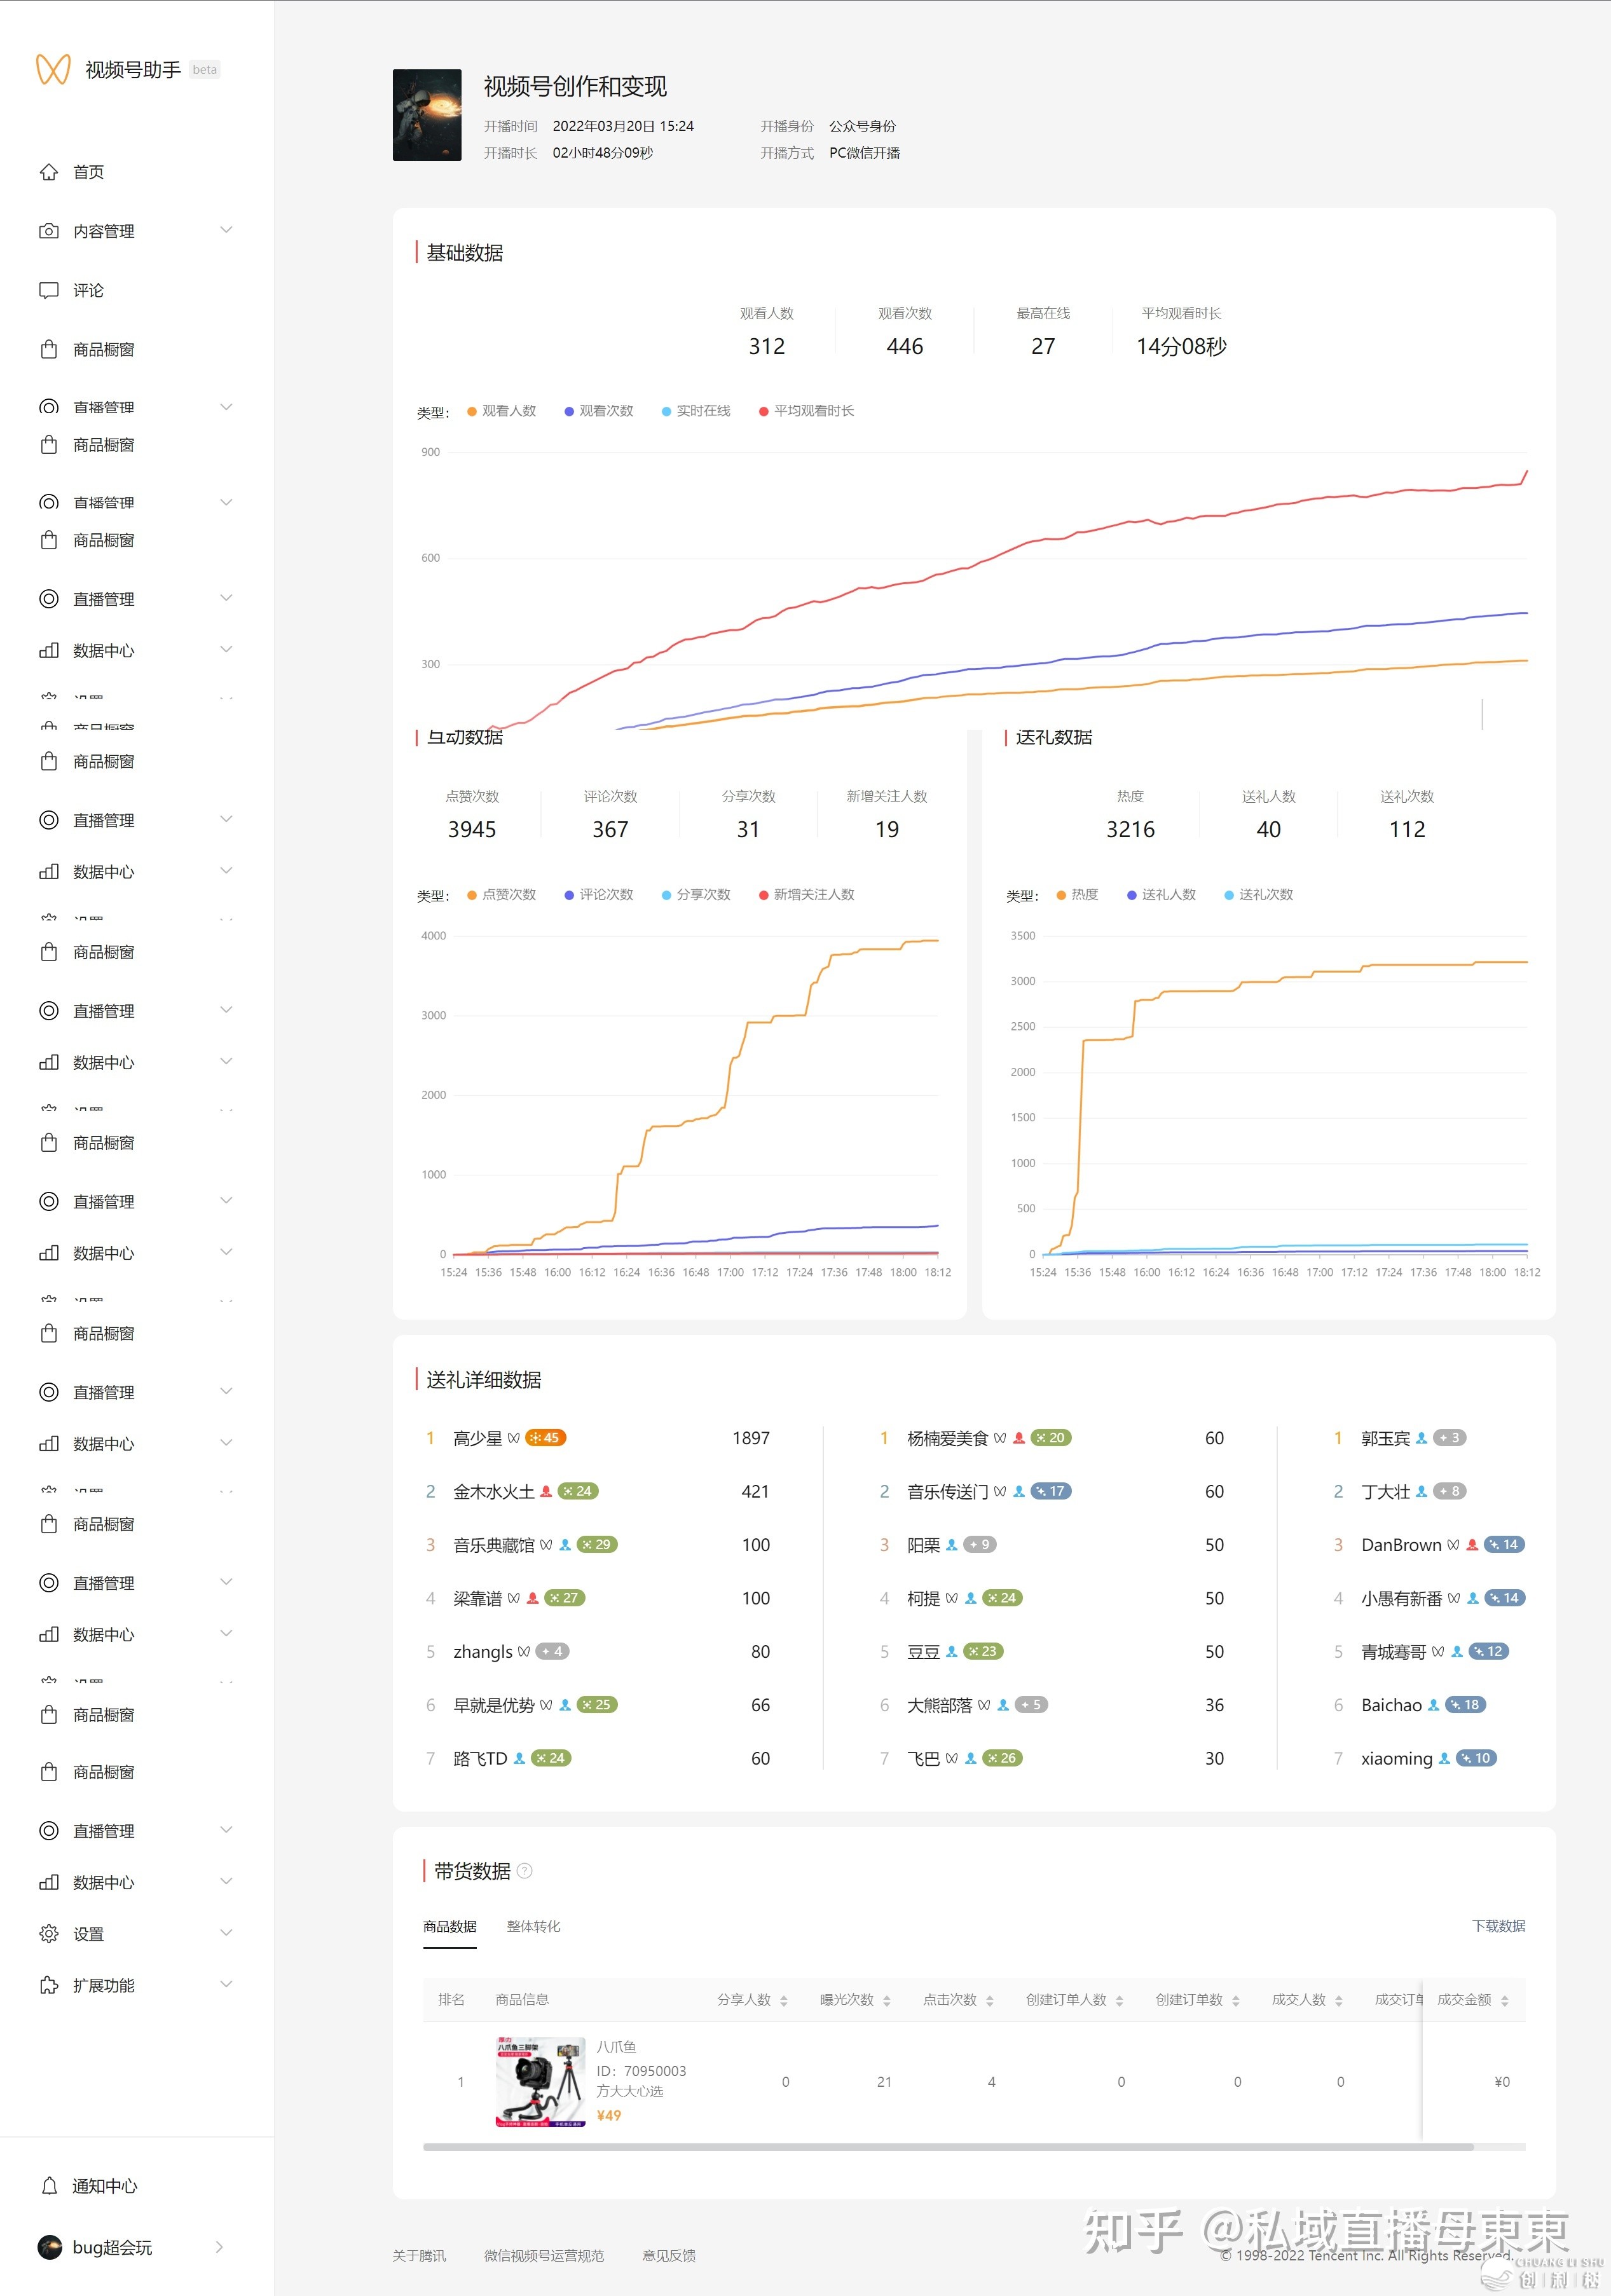1611x2296 pixels.
Task: Click the 首页 home icon
Action: coord(48,172)
